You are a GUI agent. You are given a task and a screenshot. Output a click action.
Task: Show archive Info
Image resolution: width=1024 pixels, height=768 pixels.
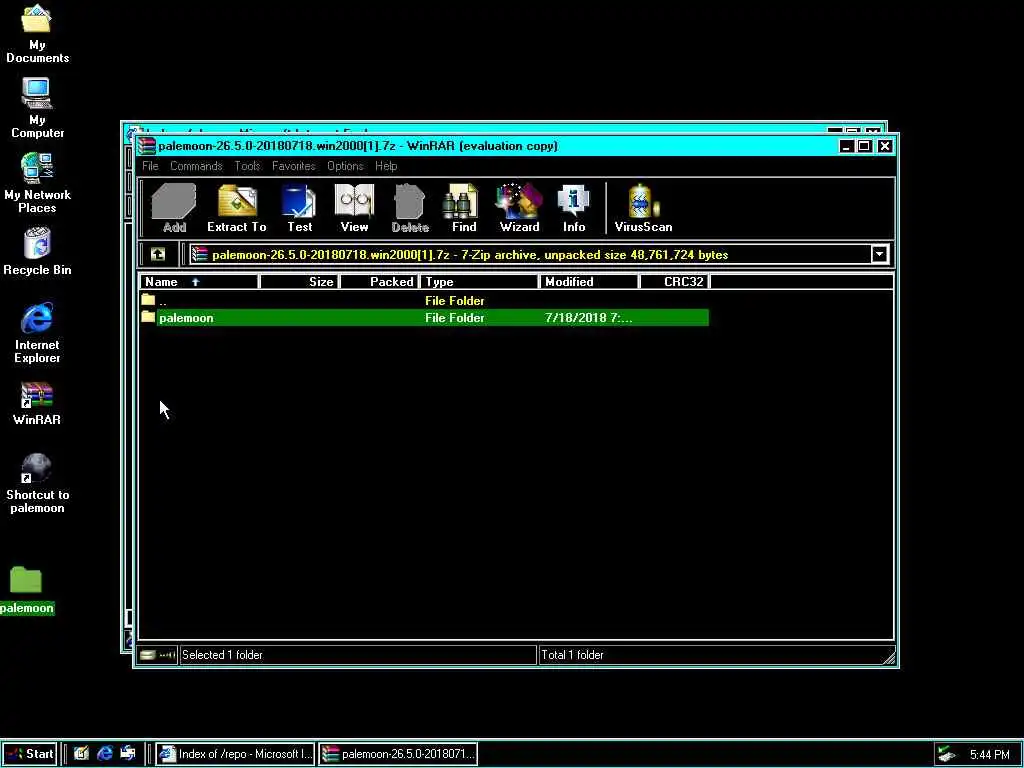click(x=574, y=208)
